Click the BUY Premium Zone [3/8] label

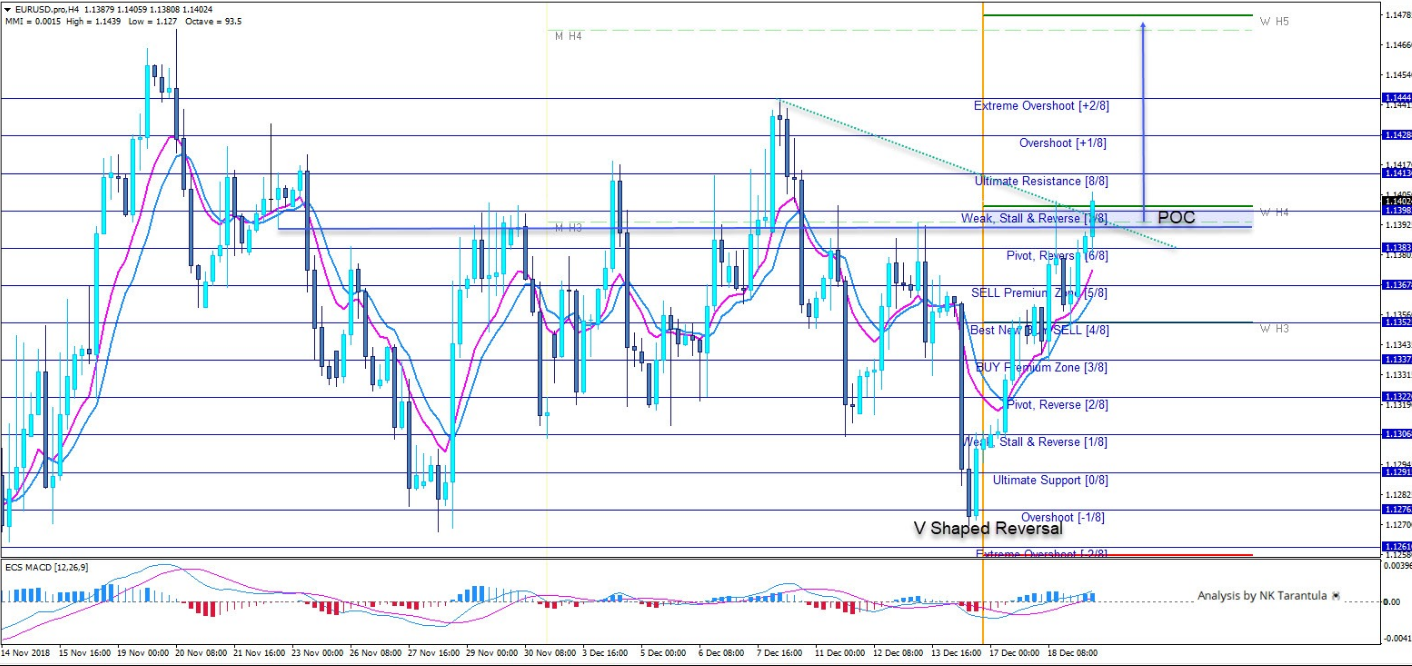(1042, 368)
